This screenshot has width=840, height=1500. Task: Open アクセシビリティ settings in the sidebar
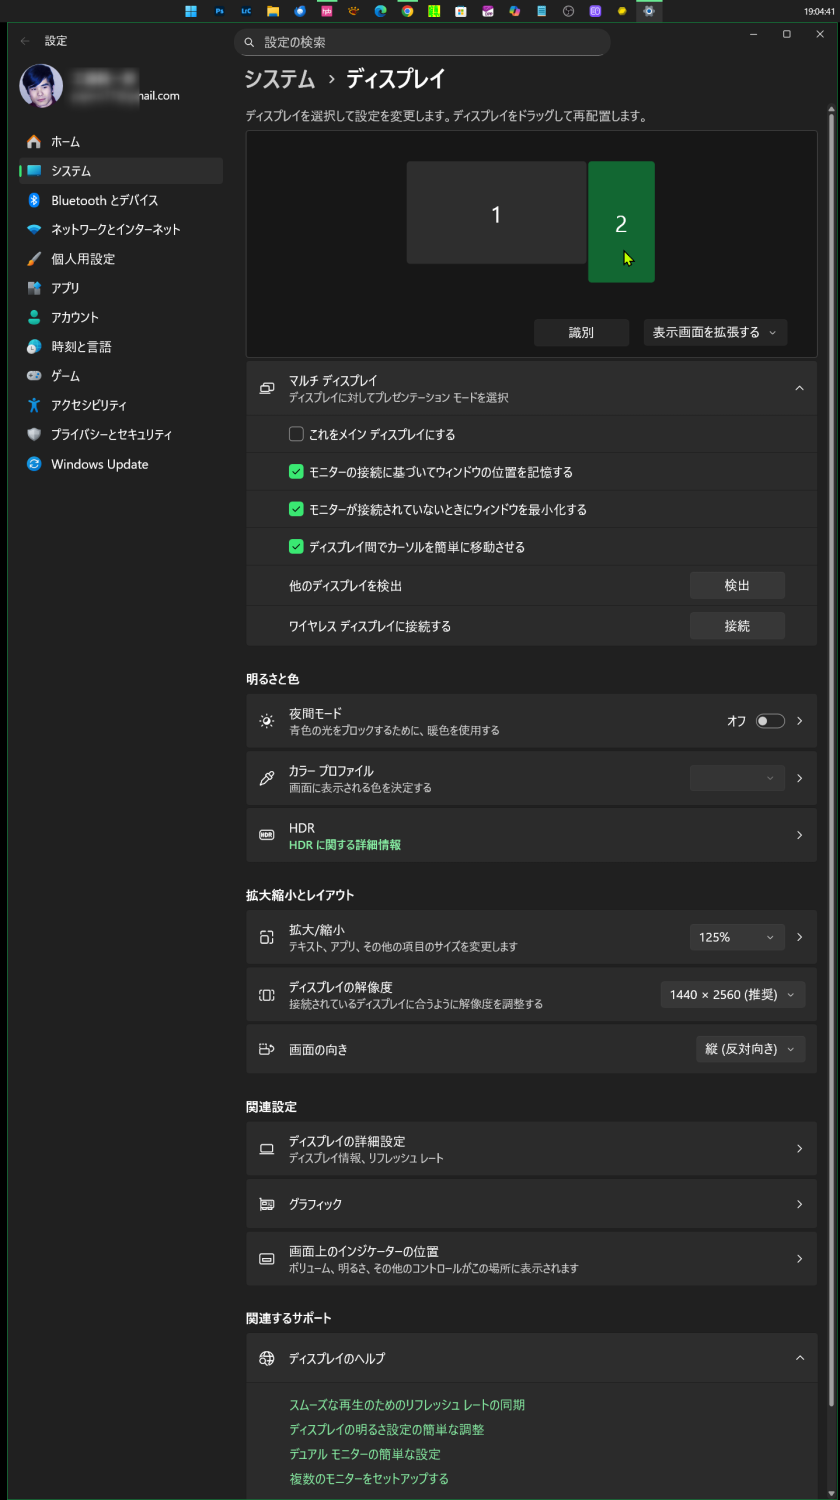[x=89, y=405]
